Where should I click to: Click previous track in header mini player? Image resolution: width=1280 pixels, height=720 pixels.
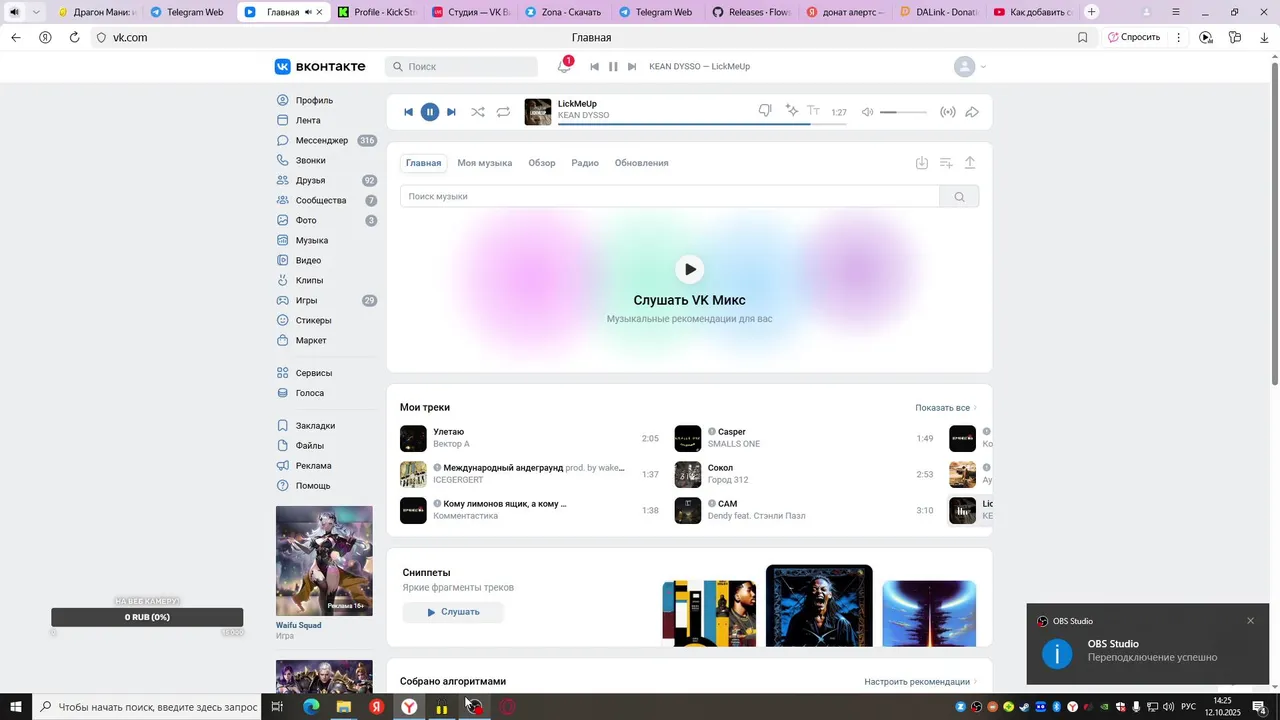(x=594, y=66)
